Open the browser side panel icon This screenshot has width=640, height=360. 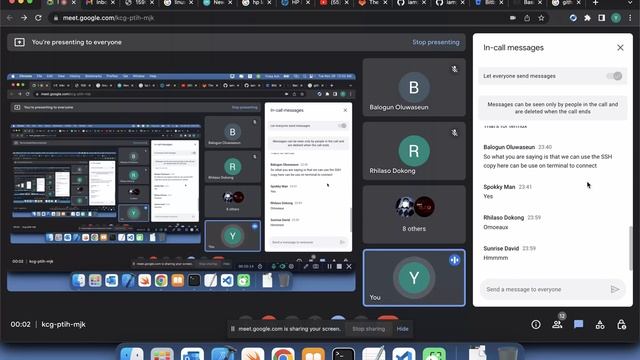602,18
